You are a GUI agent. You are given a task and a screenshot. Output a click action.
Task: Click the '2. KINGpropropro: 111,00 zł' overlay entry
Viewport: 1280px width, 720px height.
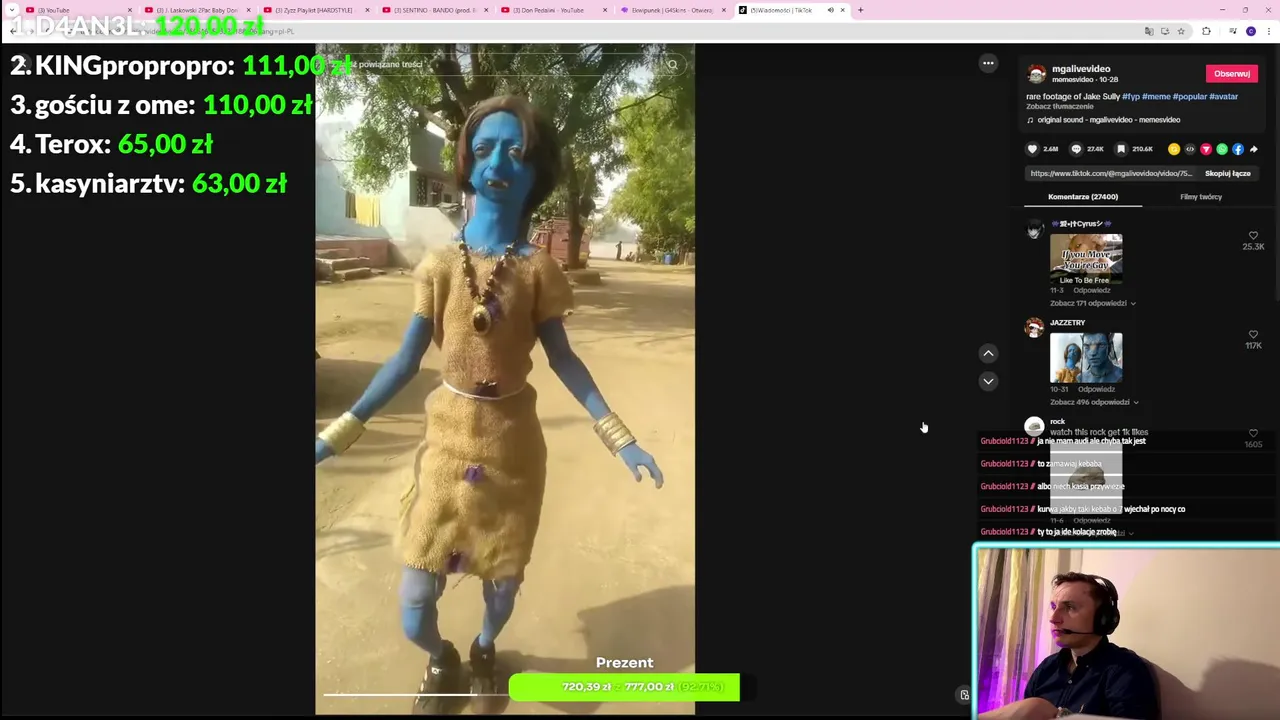[181, 66]
